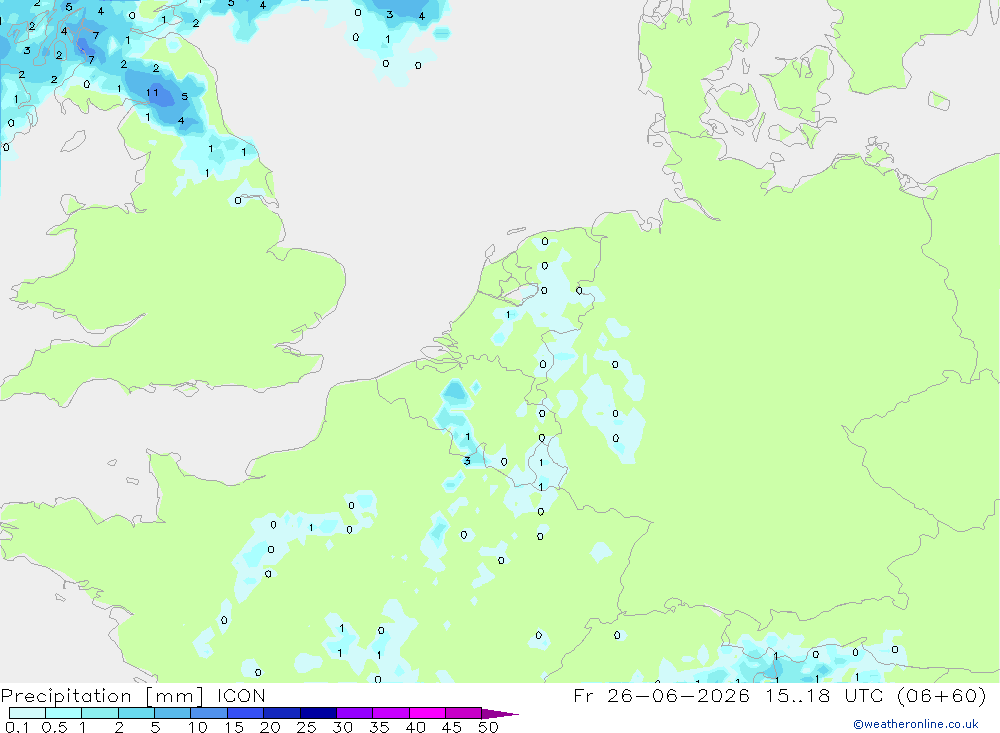Click the 'Fr 26-06-2026' date text
The image size is (1000, 733).
pyautogui.click(x=661, y=696)
